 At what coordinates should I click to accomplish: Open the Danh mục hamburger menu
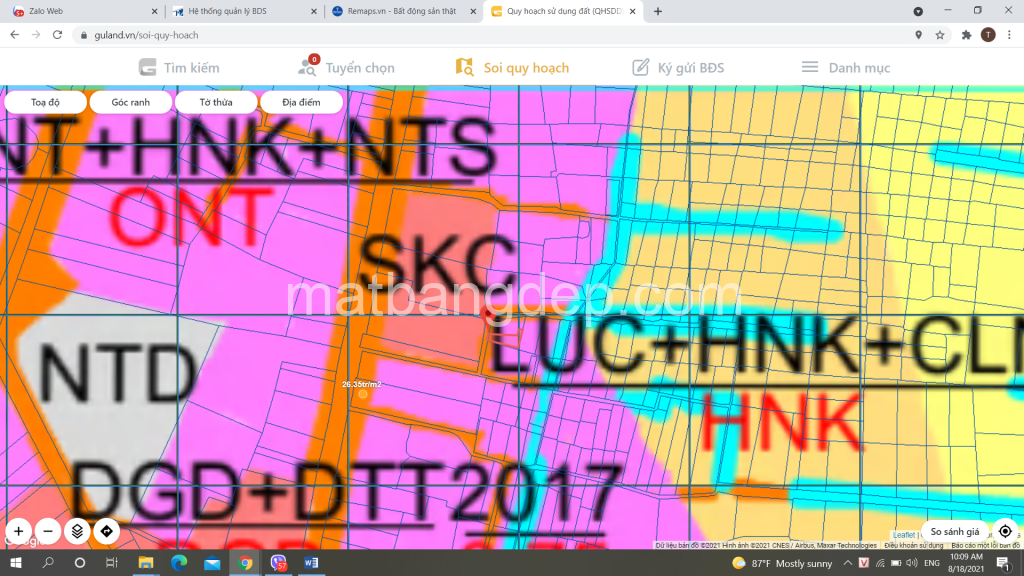point(846,67)
